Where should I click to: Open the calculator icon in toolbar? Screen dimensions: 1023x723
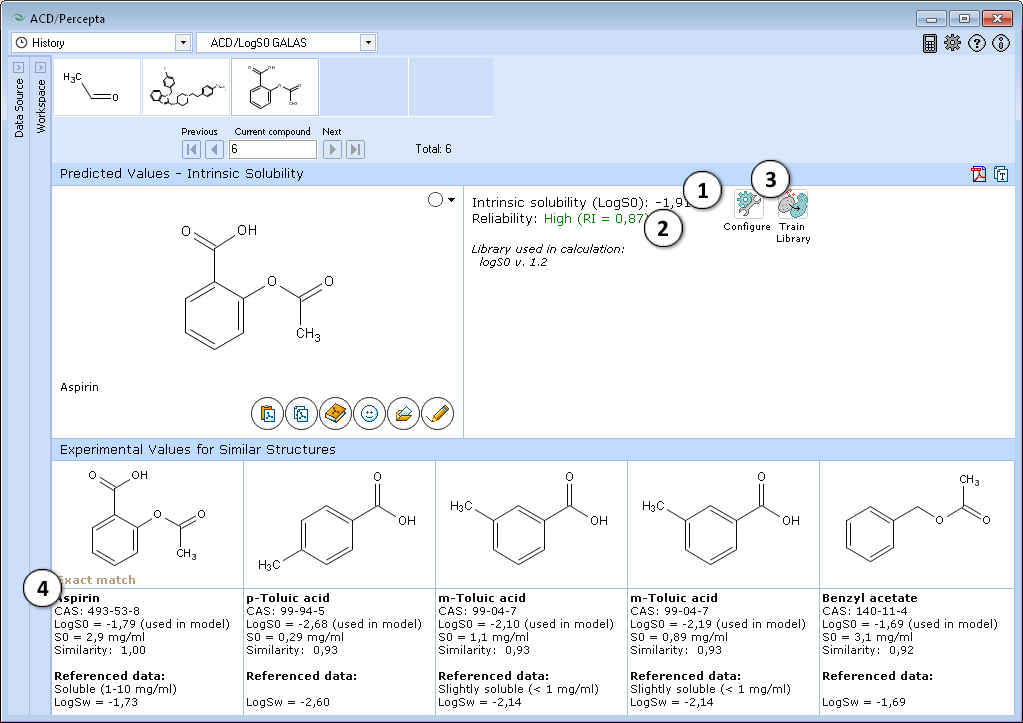coord(930,43)
